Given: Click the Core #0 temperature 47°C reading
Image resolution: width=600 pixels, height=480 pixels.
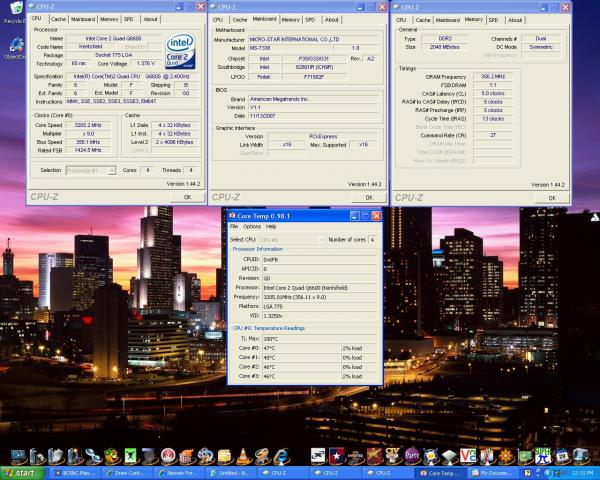Looking at the screenshot, I should [x=301, y=348].
